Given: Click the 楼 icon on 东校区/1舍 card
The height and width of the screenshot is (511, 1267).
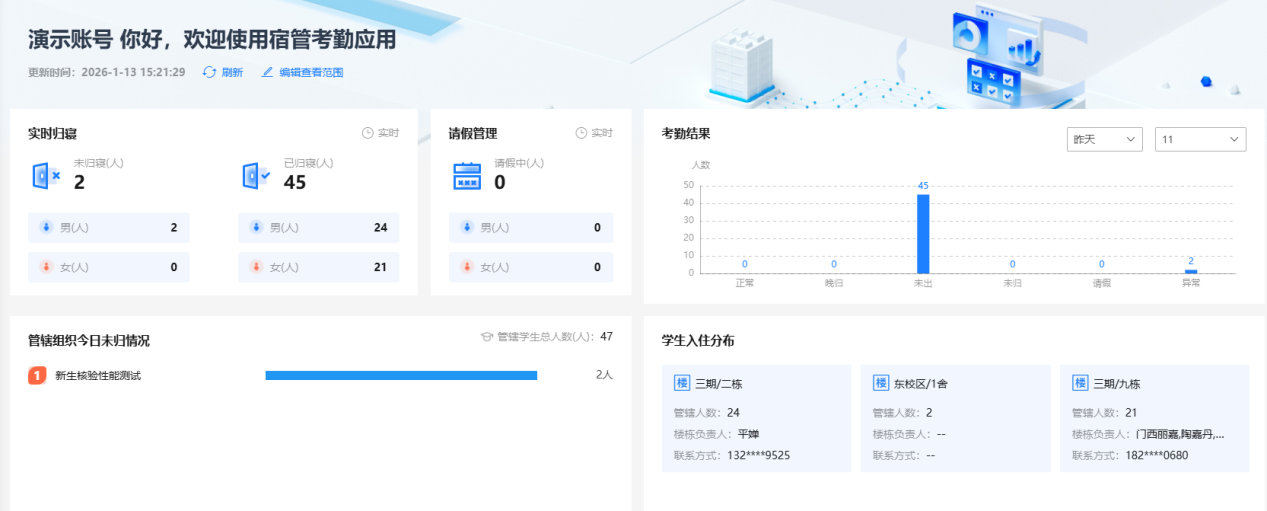Looking at the screenshot, I should tap(881, 383).
